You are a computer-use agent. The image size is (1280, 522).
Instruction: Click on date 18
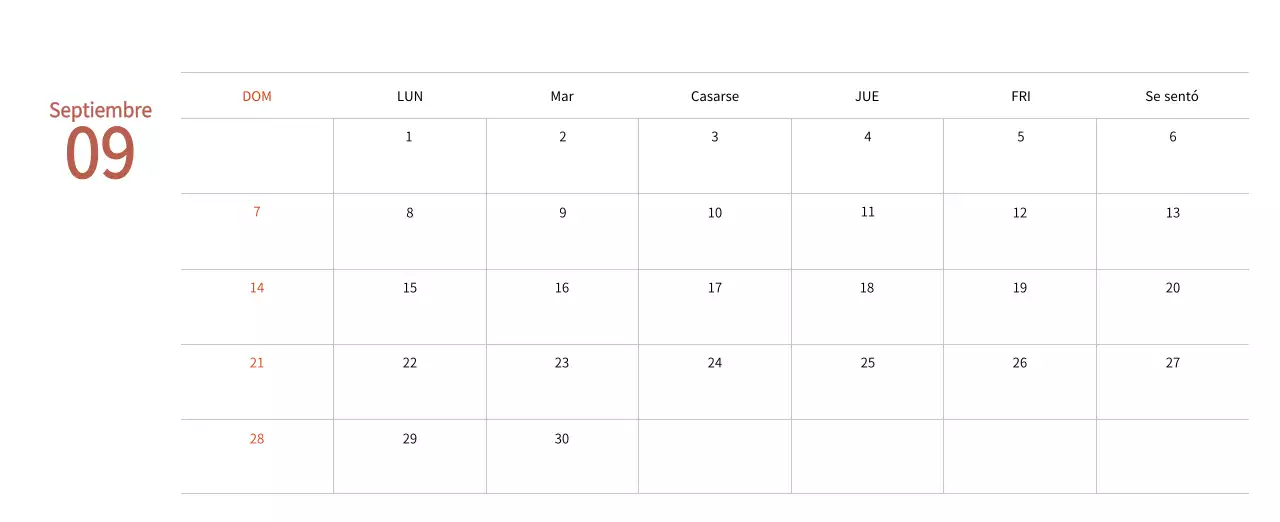867,288
